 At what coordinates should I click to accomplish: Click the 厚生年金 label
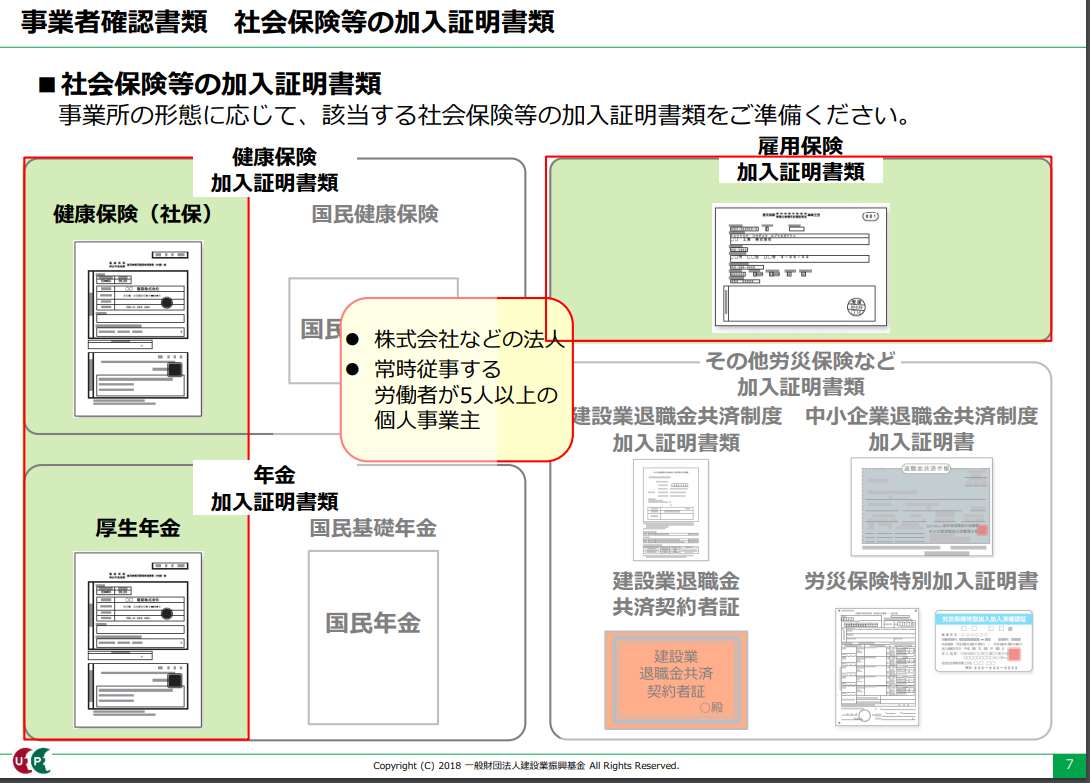pos(138,528)
